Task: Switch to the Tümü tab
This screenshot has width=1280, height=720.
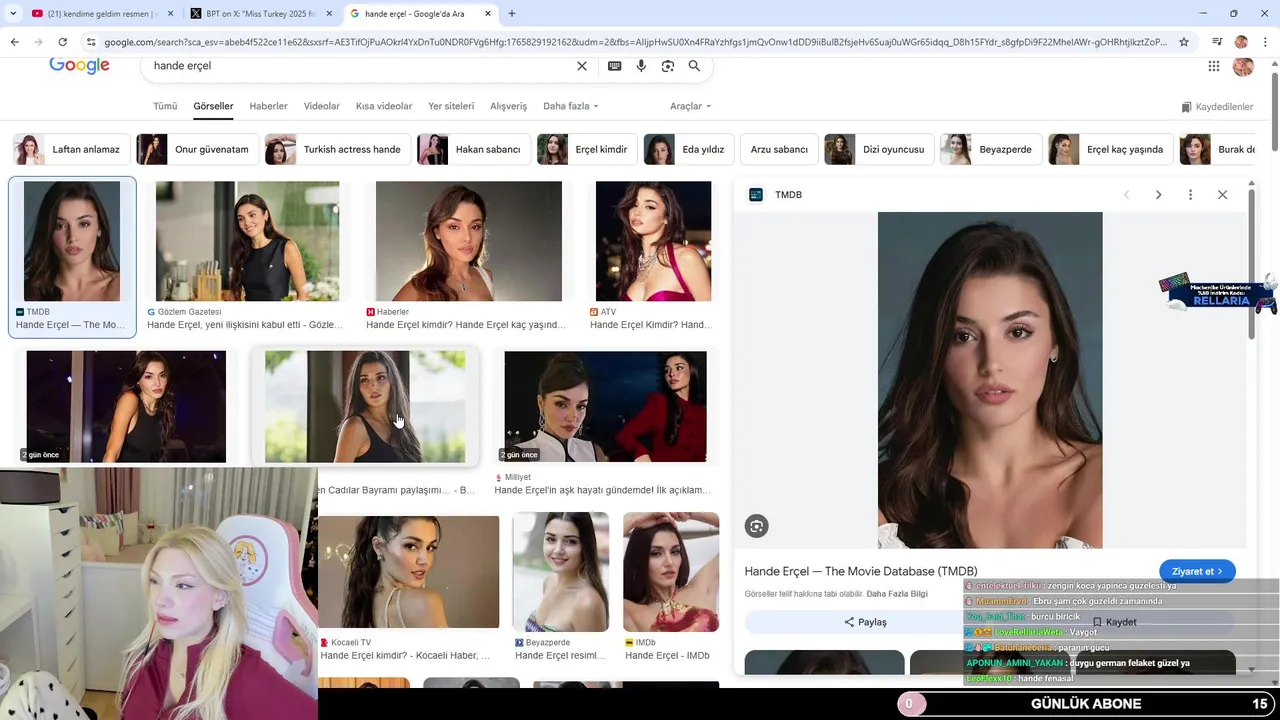Action: pyautogui.click(x=165, y=106)
